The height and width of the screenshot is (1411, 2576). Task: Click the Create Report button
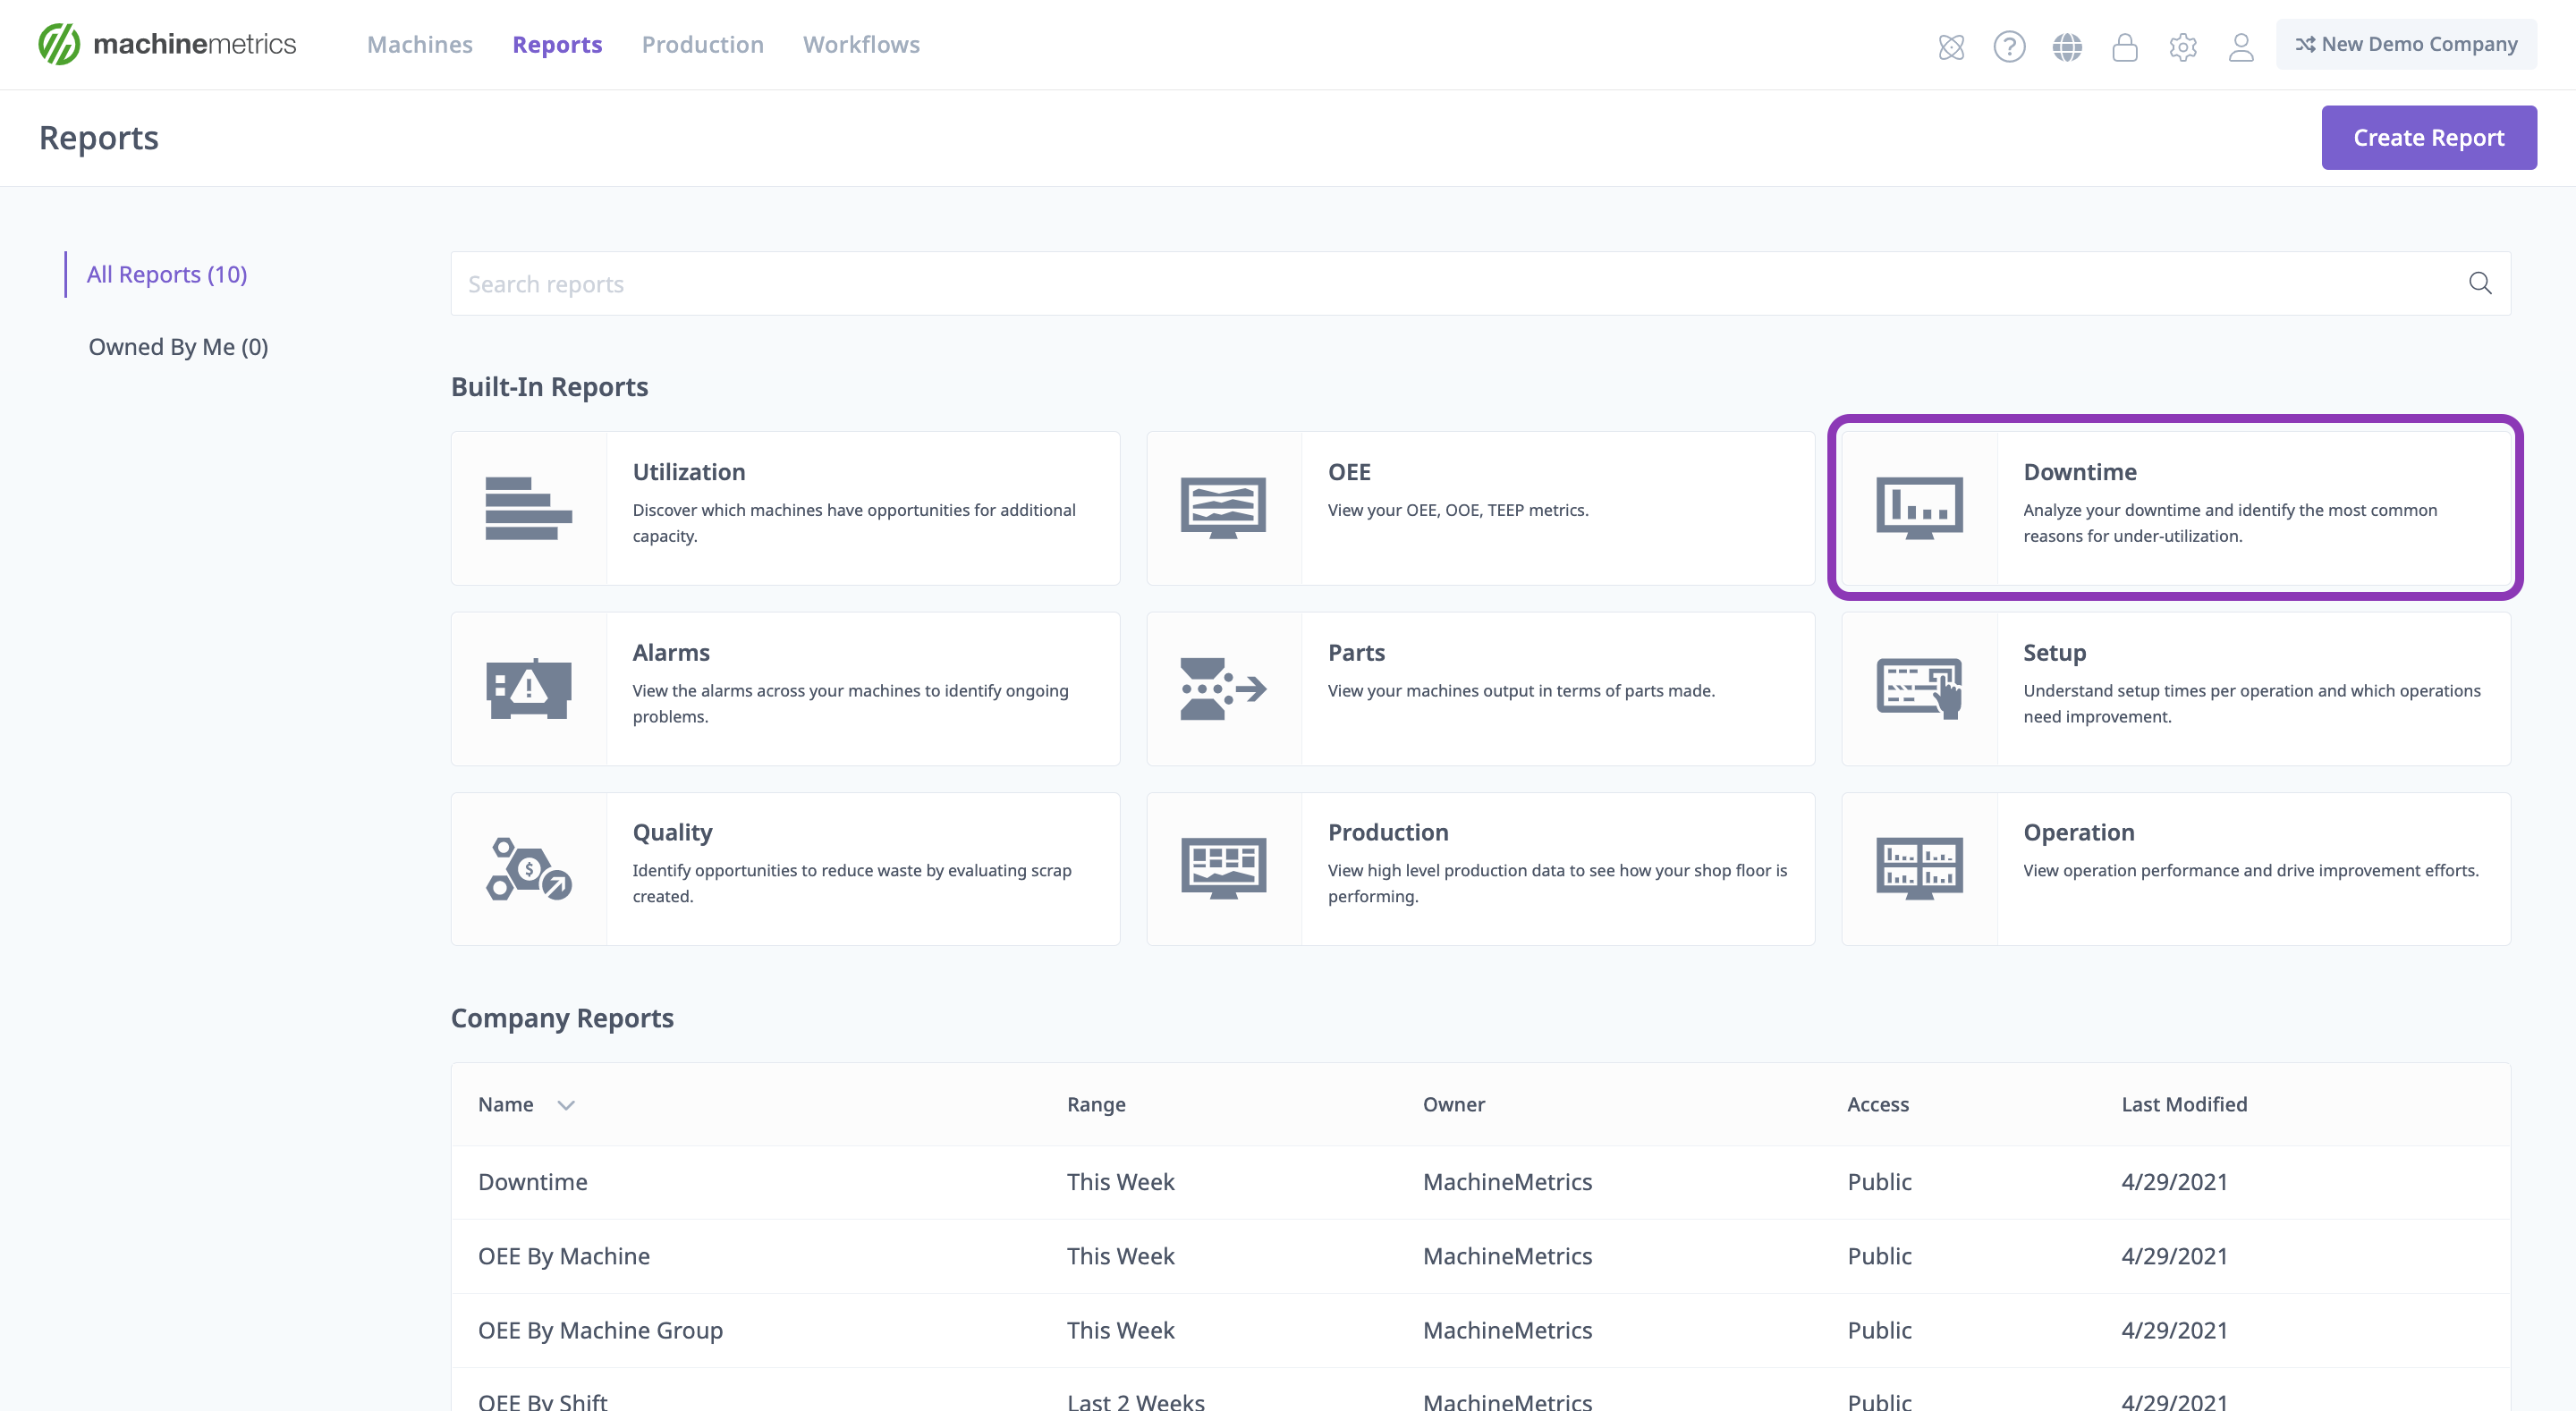tap(2429, 137)
